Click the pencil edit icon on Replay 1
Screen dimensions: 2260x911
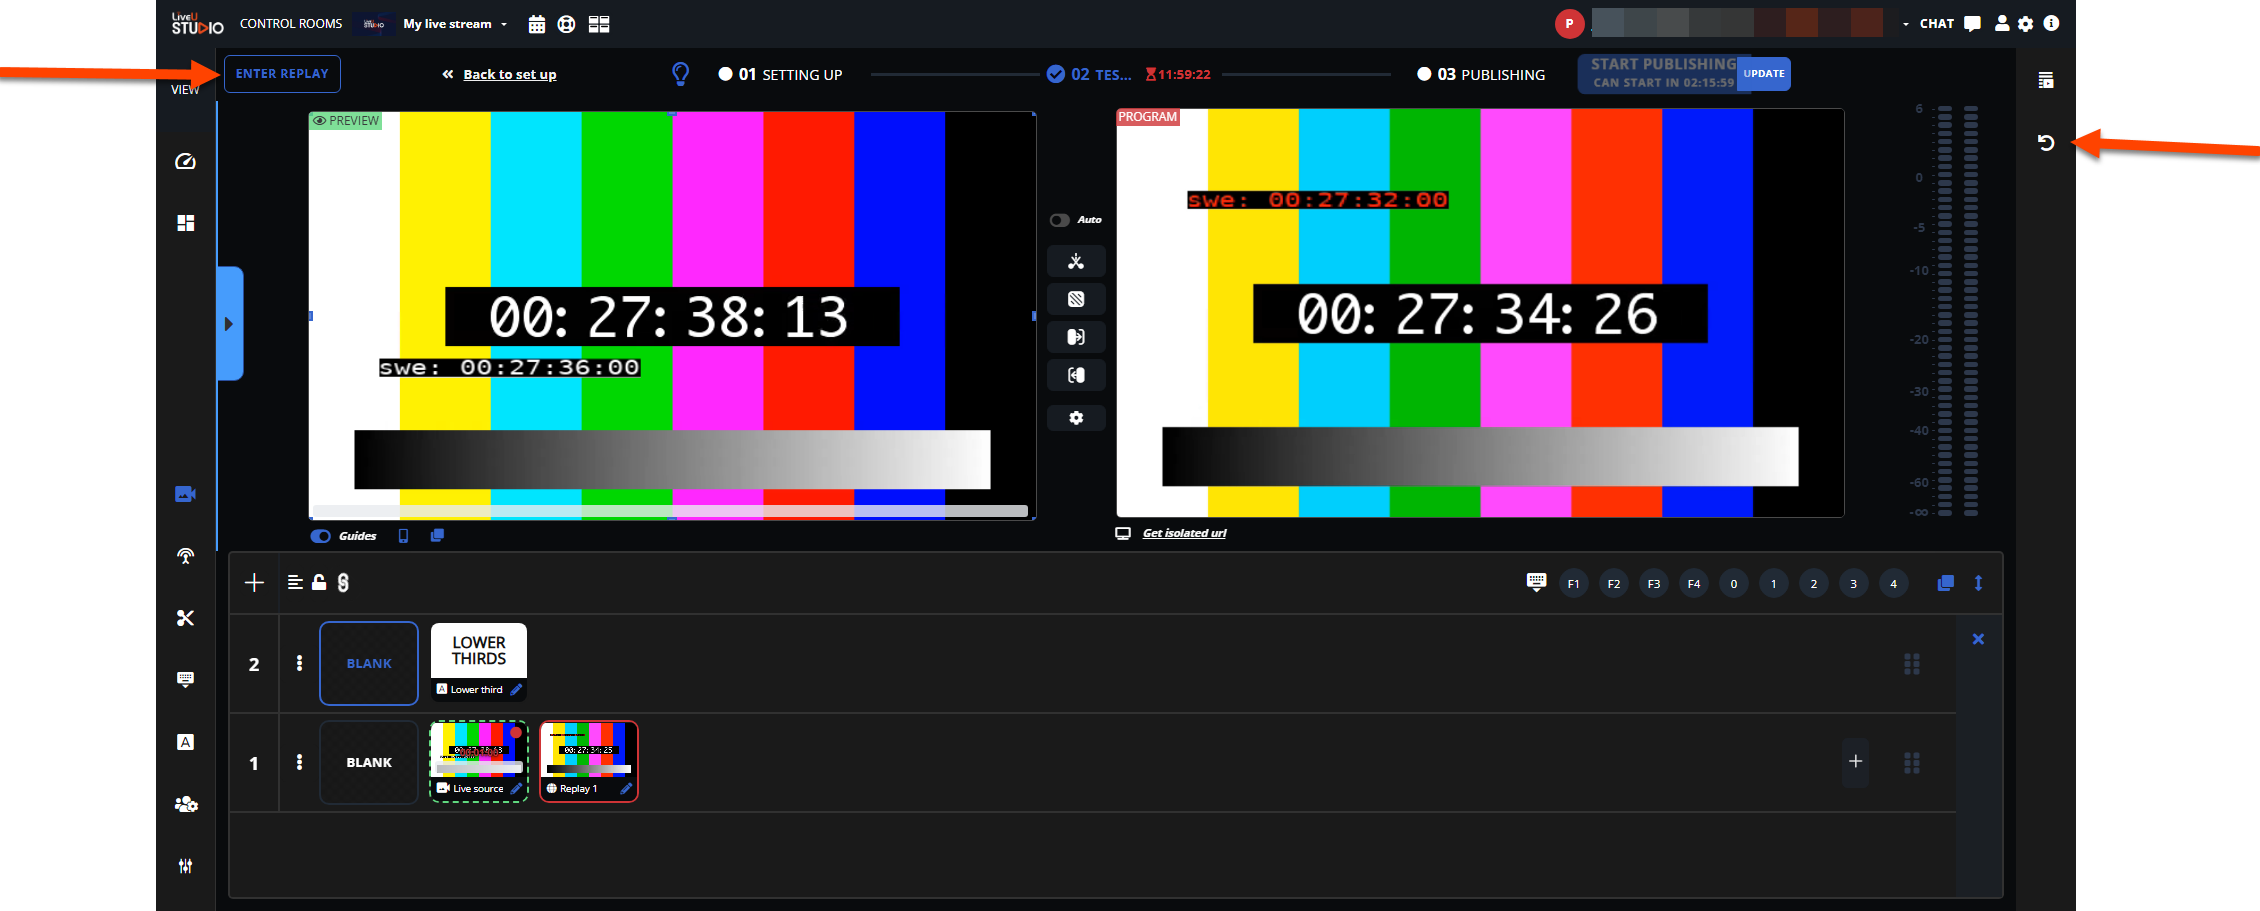626,789
